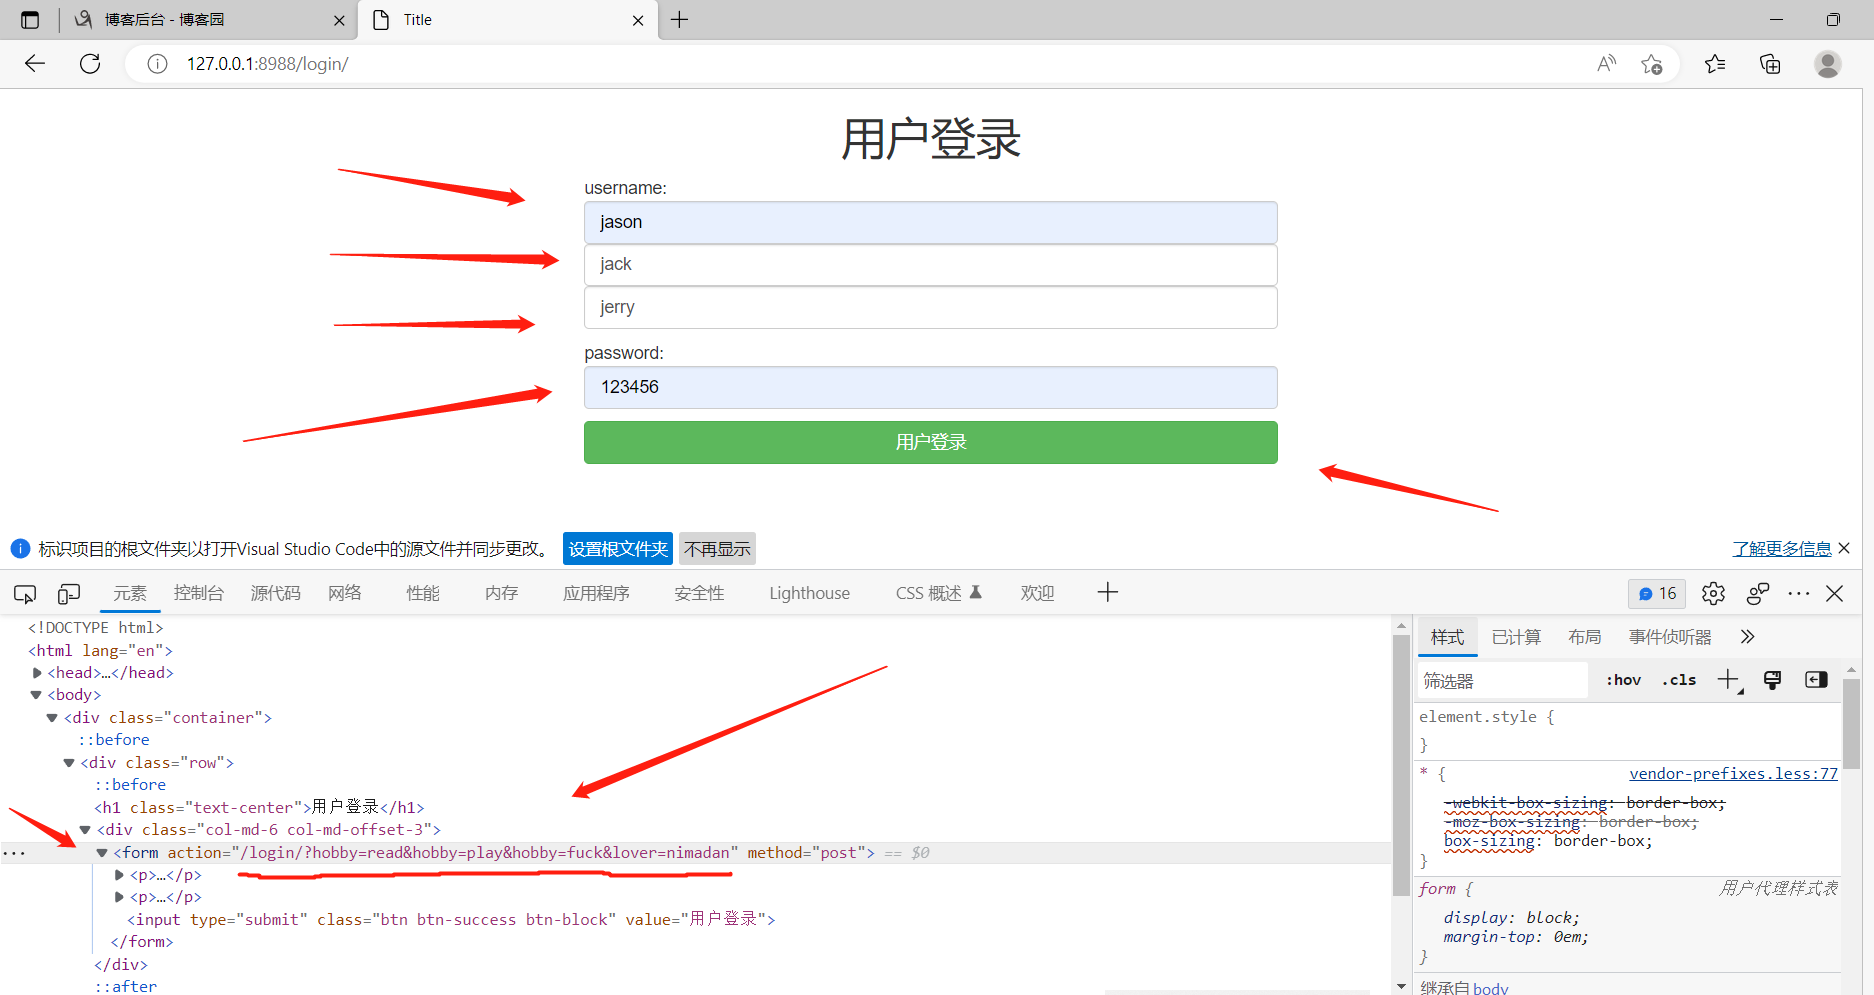Viewport: 1874px width, 995px height.
Task: Switch to the 布局 styles tab
Action: point(1584,637)
